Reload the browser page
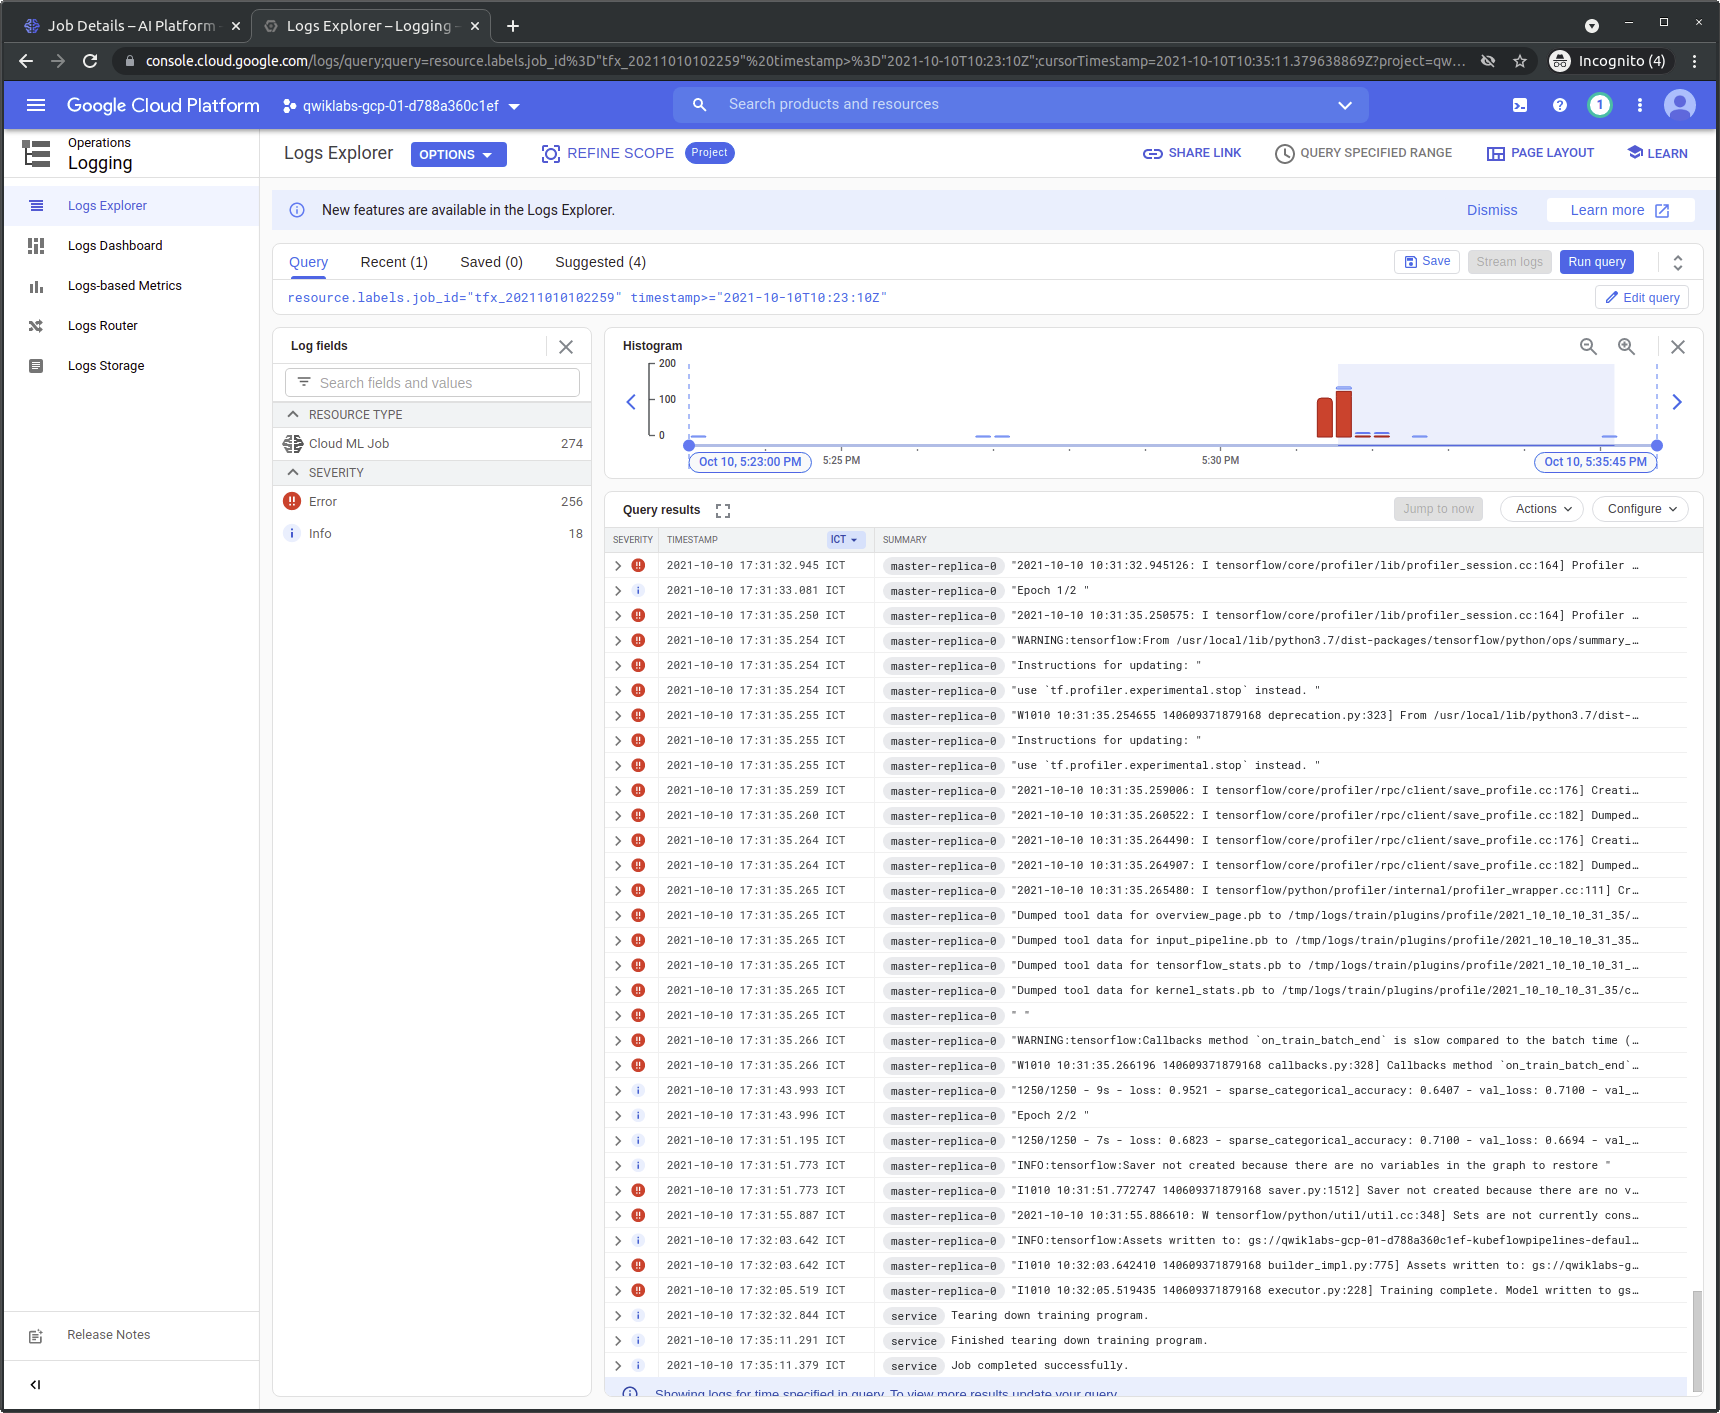 90,61
